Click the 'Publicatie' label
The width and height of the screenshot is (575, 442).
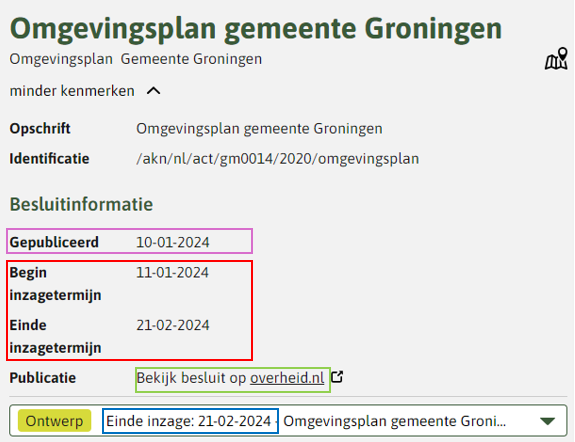pos(43,378)
